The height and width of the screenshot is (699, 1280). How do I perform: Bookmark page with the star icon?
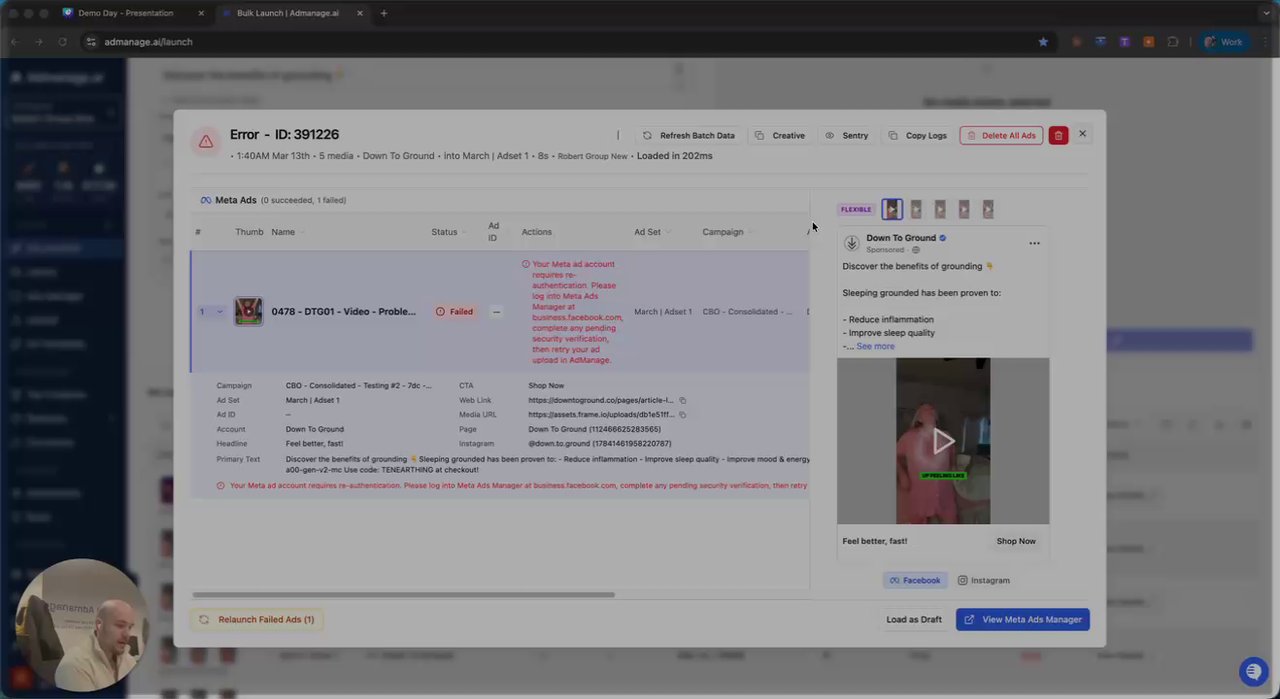(x=1043, y=42)
